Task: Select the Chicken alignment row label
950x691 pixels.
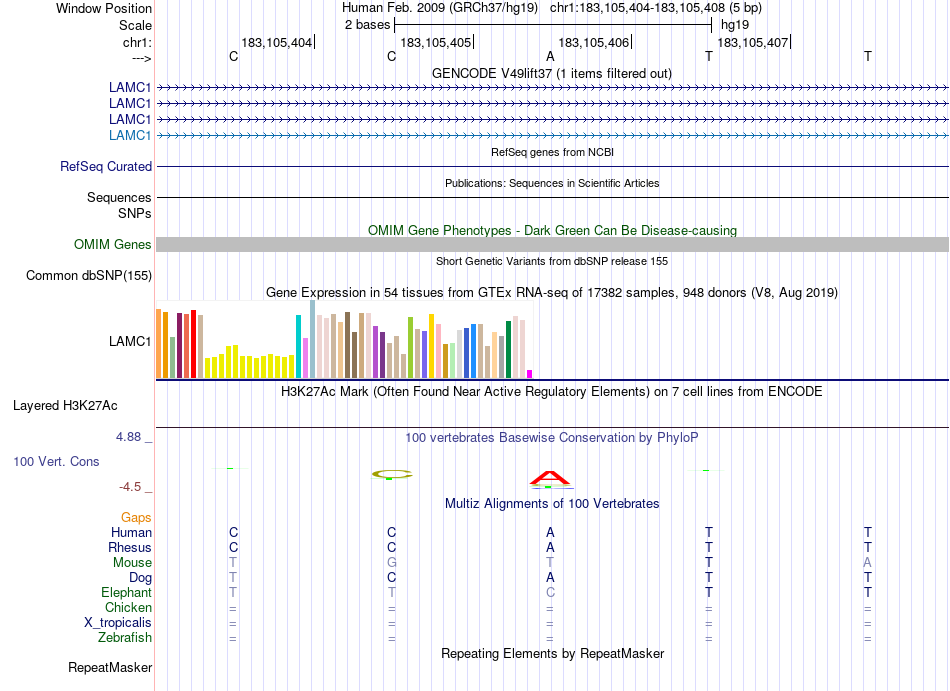Action: click(x=128, y=607)
